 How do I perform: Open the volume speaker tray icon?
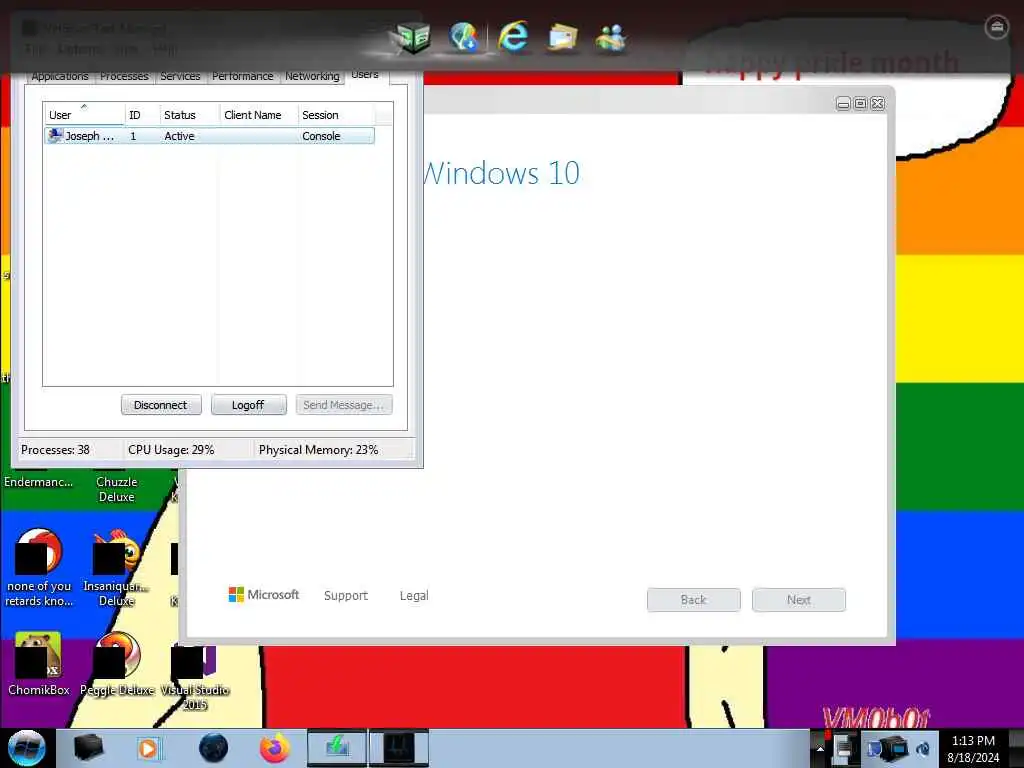(923, 749)
